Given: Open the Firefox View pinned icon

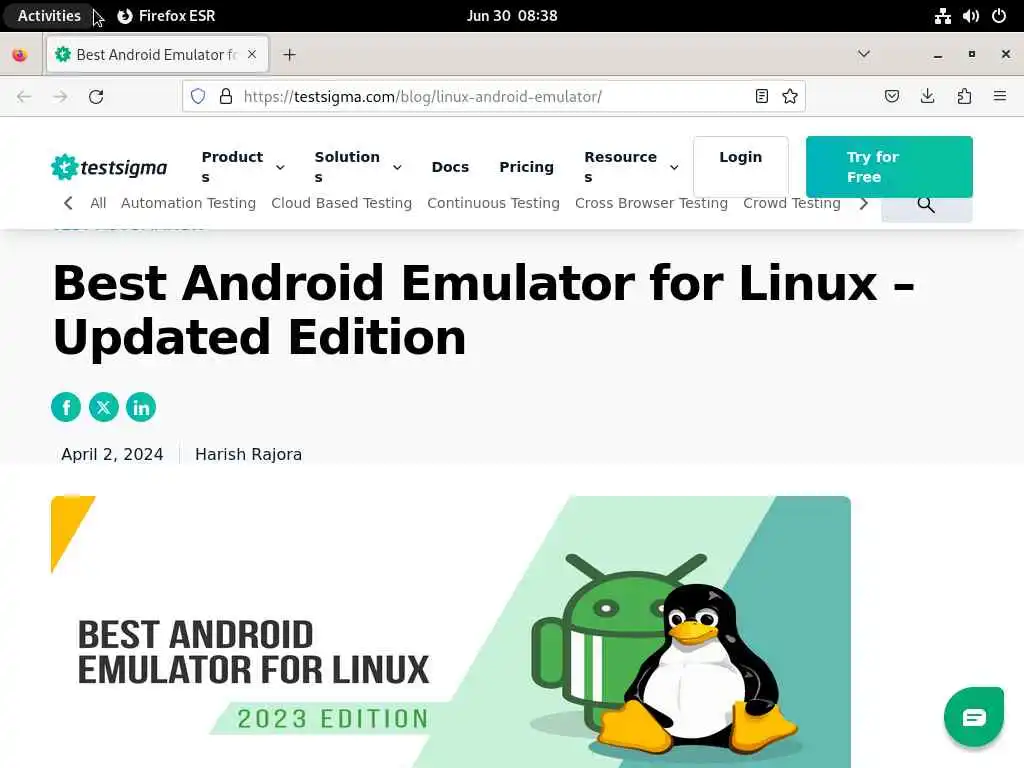Looking at the screenshot, I should 20,55.
